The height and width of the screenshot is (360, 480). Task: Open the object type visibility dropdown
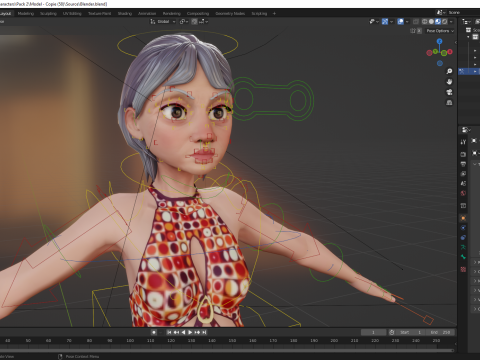click(374, 22)
